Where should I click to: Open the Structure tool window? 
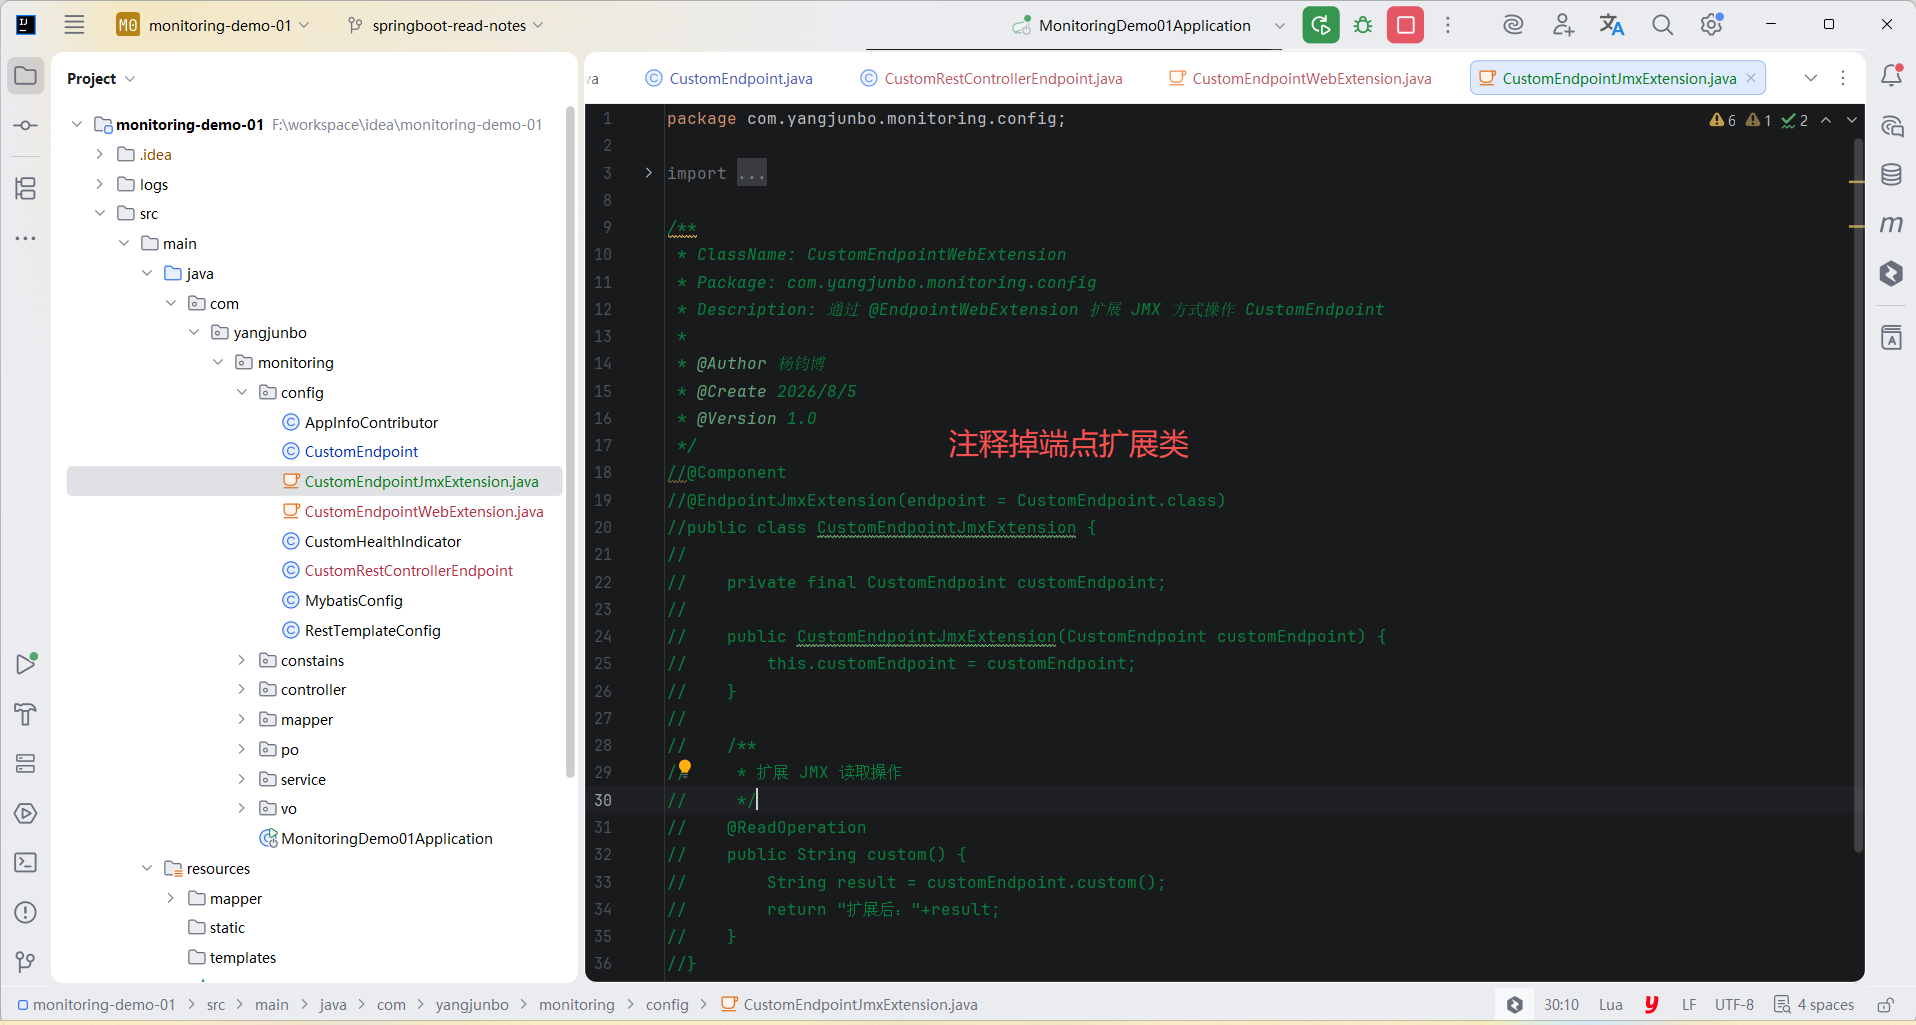(x=26, y=188)
